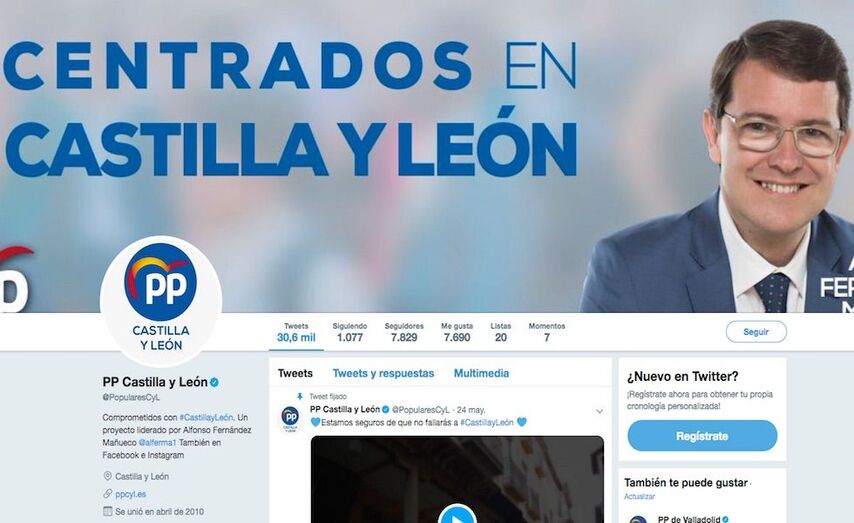Click the tweet author's small PP avatar

pos(290,418)
